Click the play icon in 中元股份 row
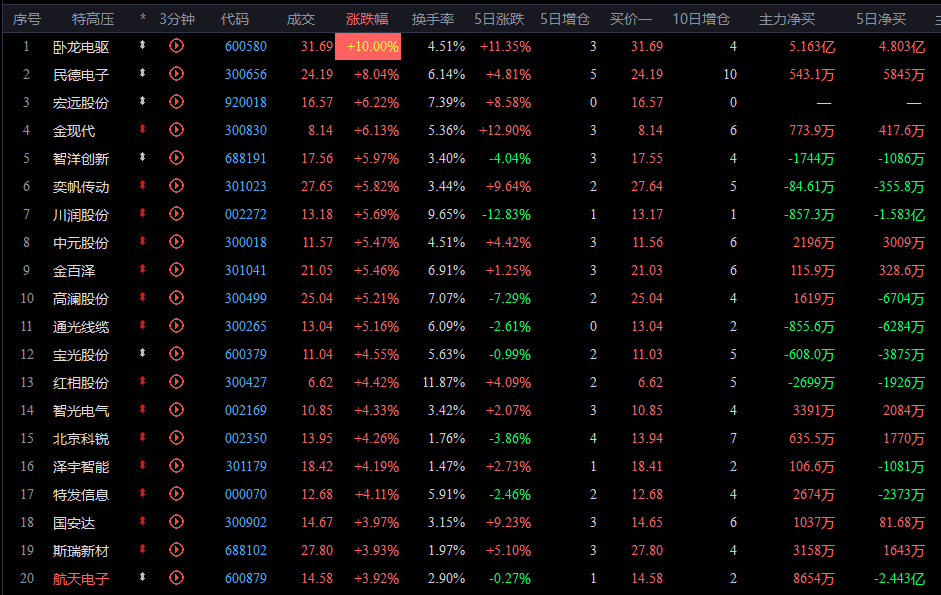The width and height of the screenshot is (941, 595). tap(176, 242)
